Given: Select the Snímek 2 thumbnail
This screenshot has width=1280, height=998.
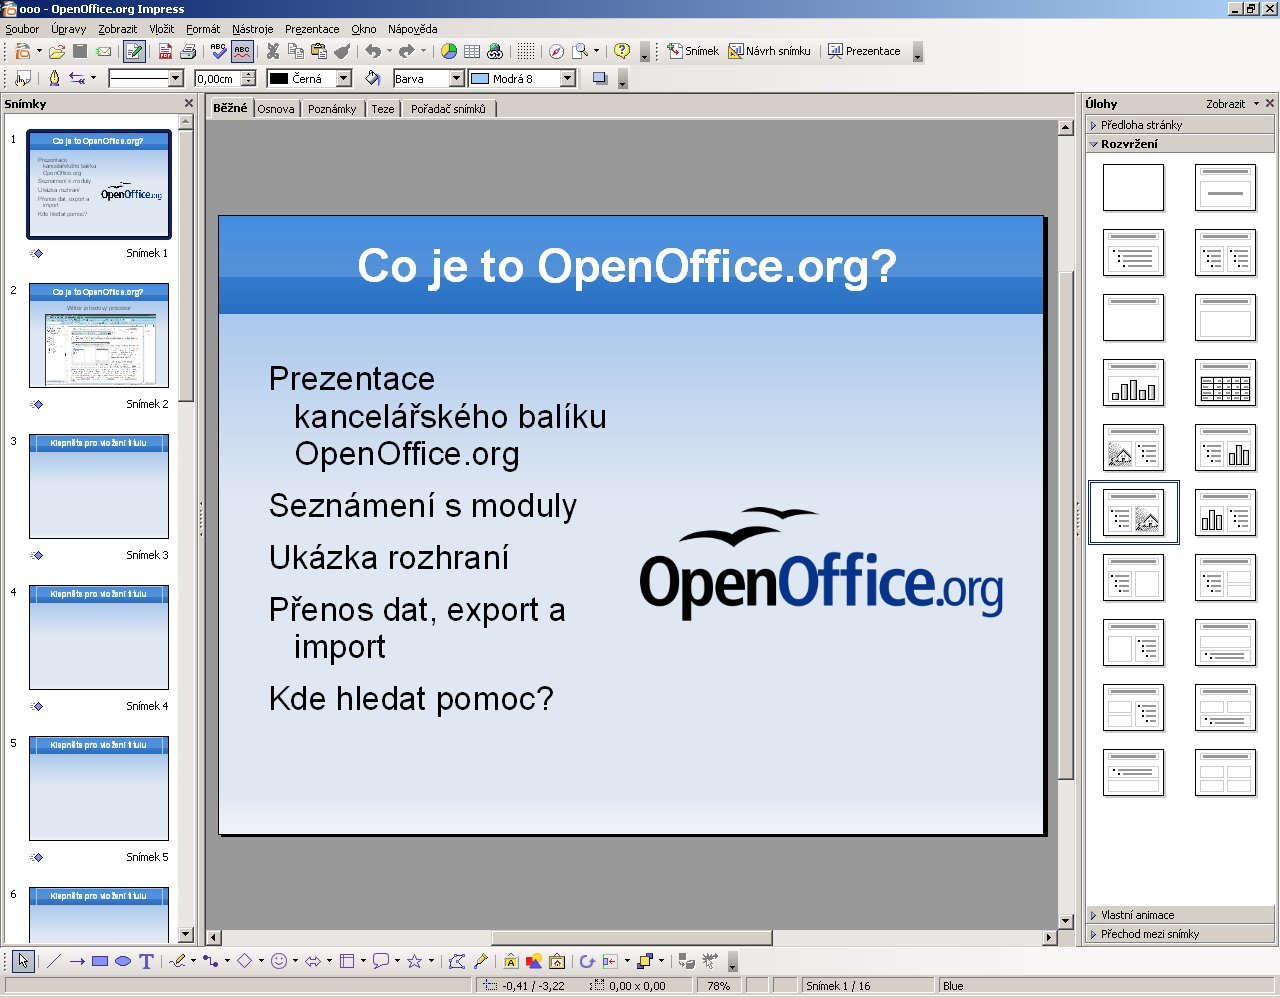Looking at the screenshot, I should [x=99, y=335].
